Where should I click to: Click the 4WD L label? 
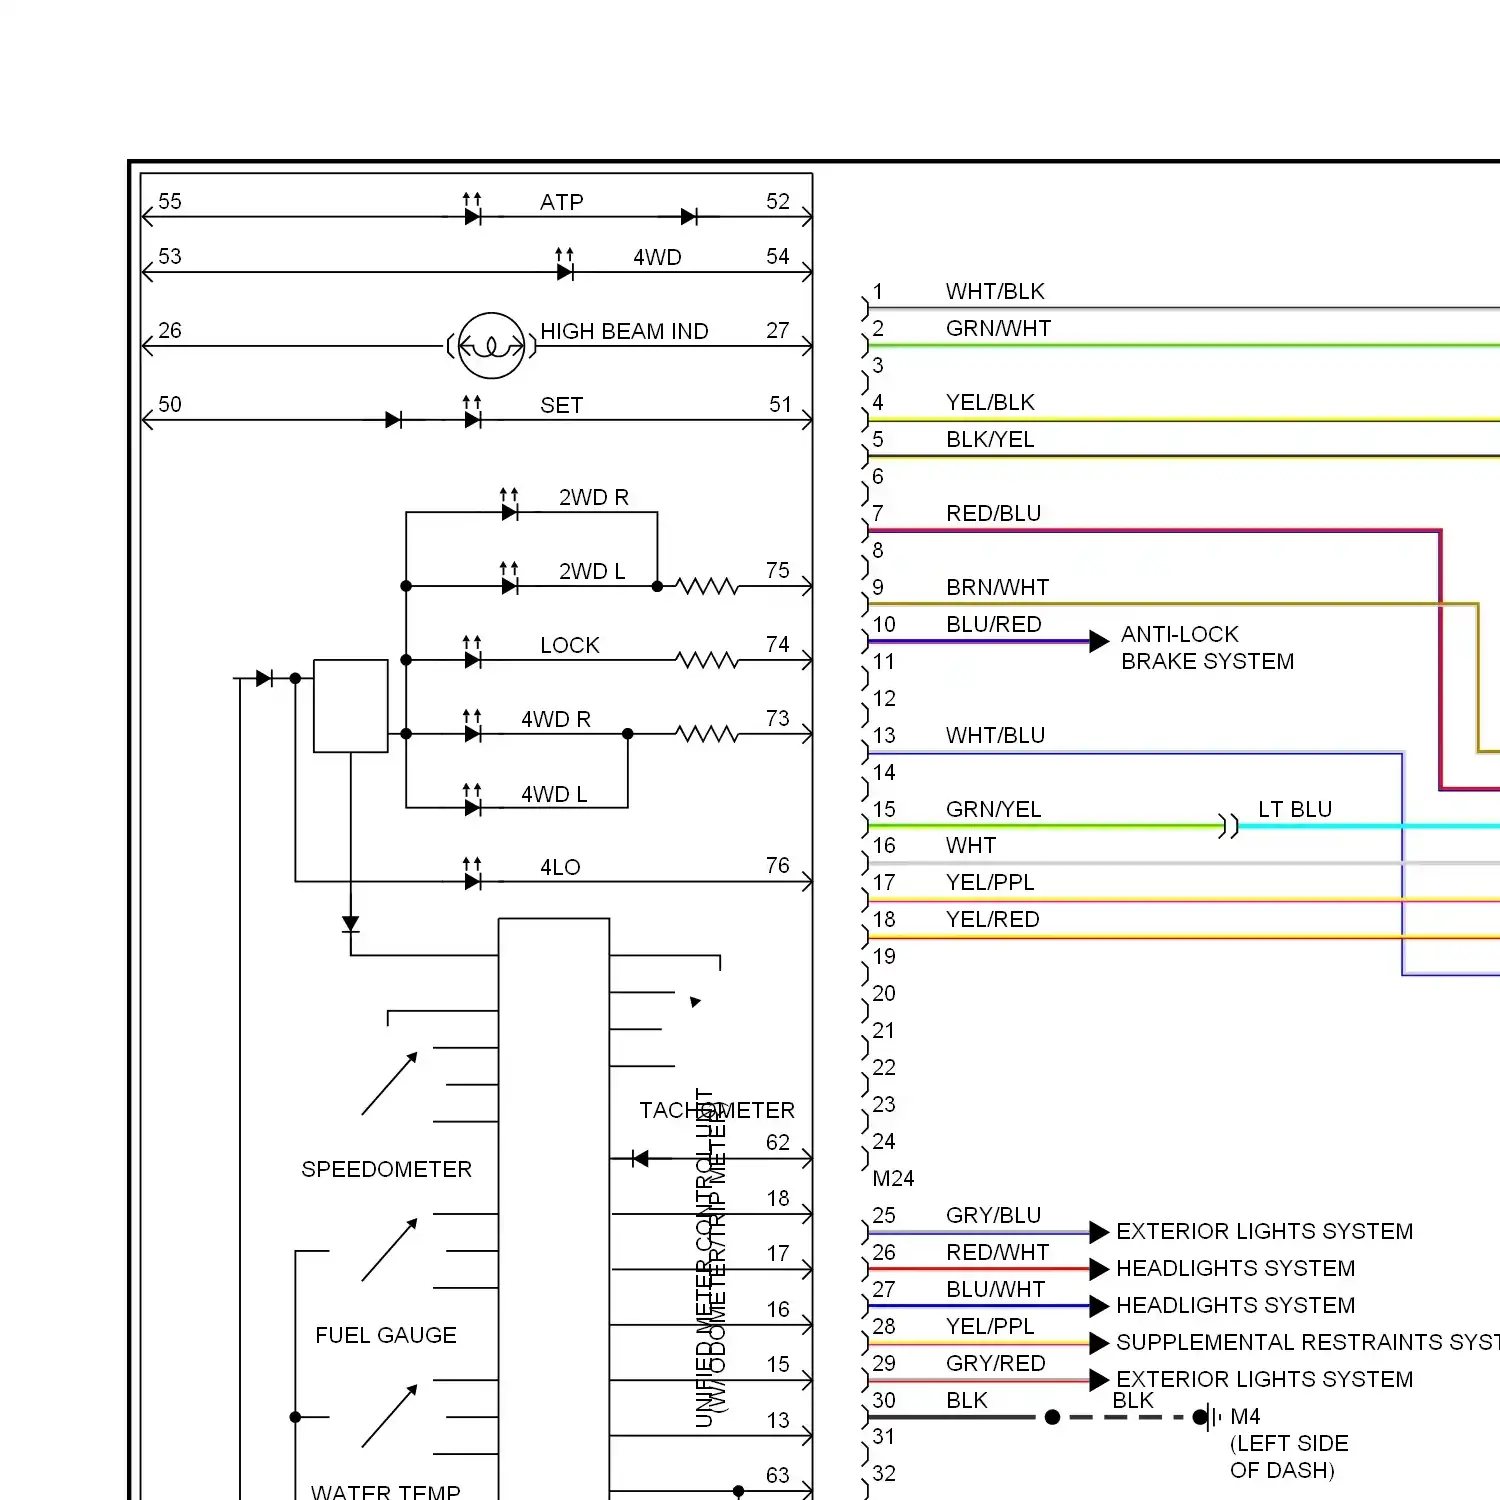click(554, 794)
